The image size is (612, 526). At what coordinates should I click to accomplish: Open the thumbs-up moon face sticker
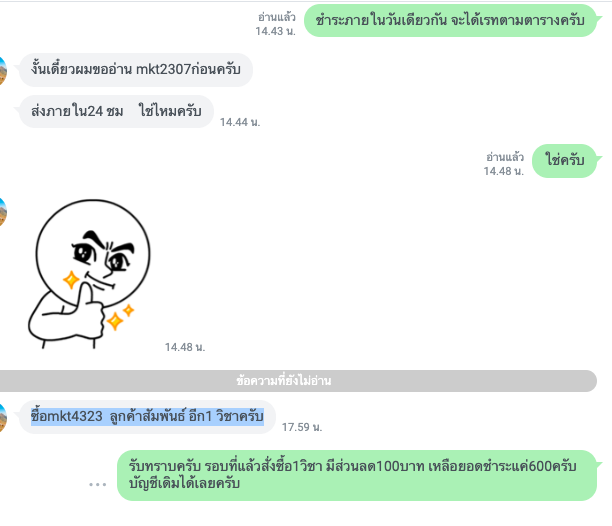pos(89,274)
